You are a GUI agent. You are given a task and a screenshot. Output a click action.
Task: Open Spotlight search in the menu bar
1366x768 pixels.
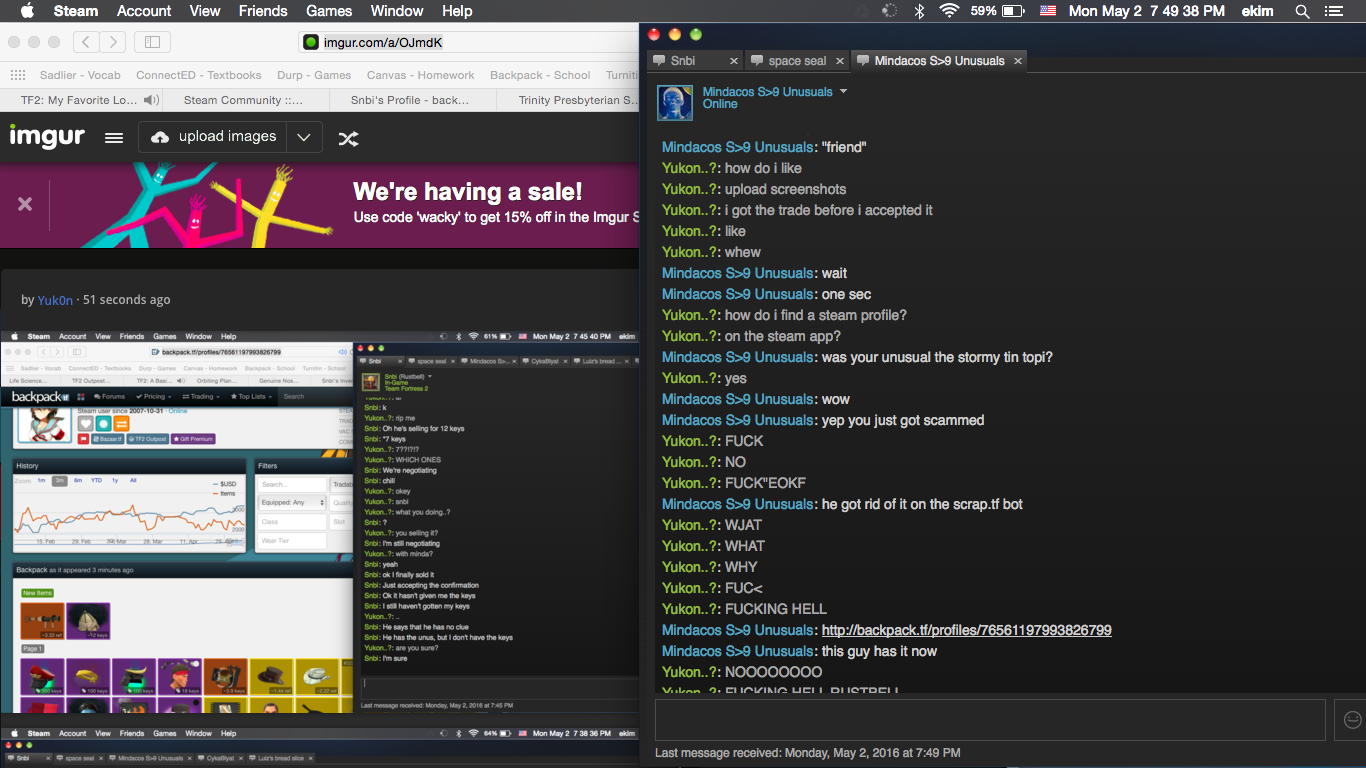click(x=1302, y=11)
